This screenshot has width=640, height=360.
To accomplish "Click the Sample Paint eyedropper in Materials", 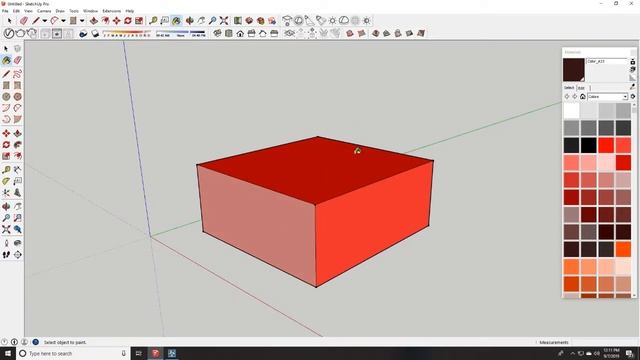I will click(633, 87).
